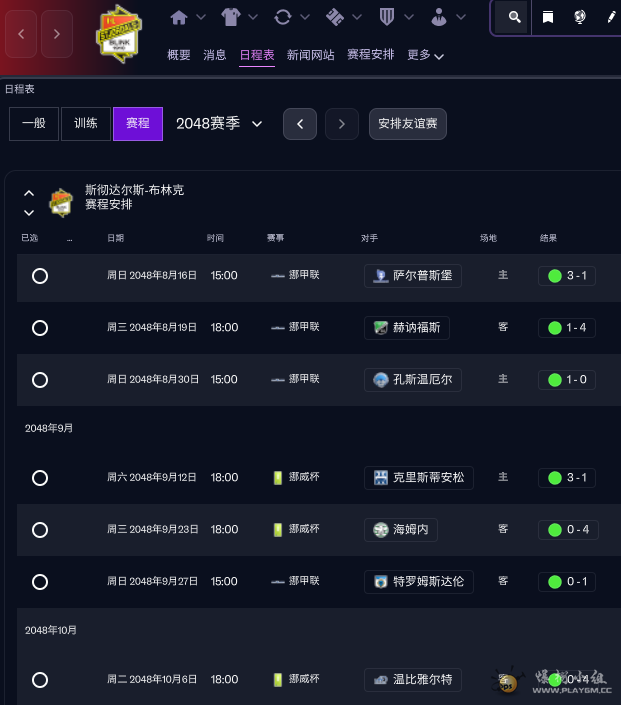Sort by the 结果 column header
The height and width of the screenshot is (705, 621).
click(x=548, y=238)
